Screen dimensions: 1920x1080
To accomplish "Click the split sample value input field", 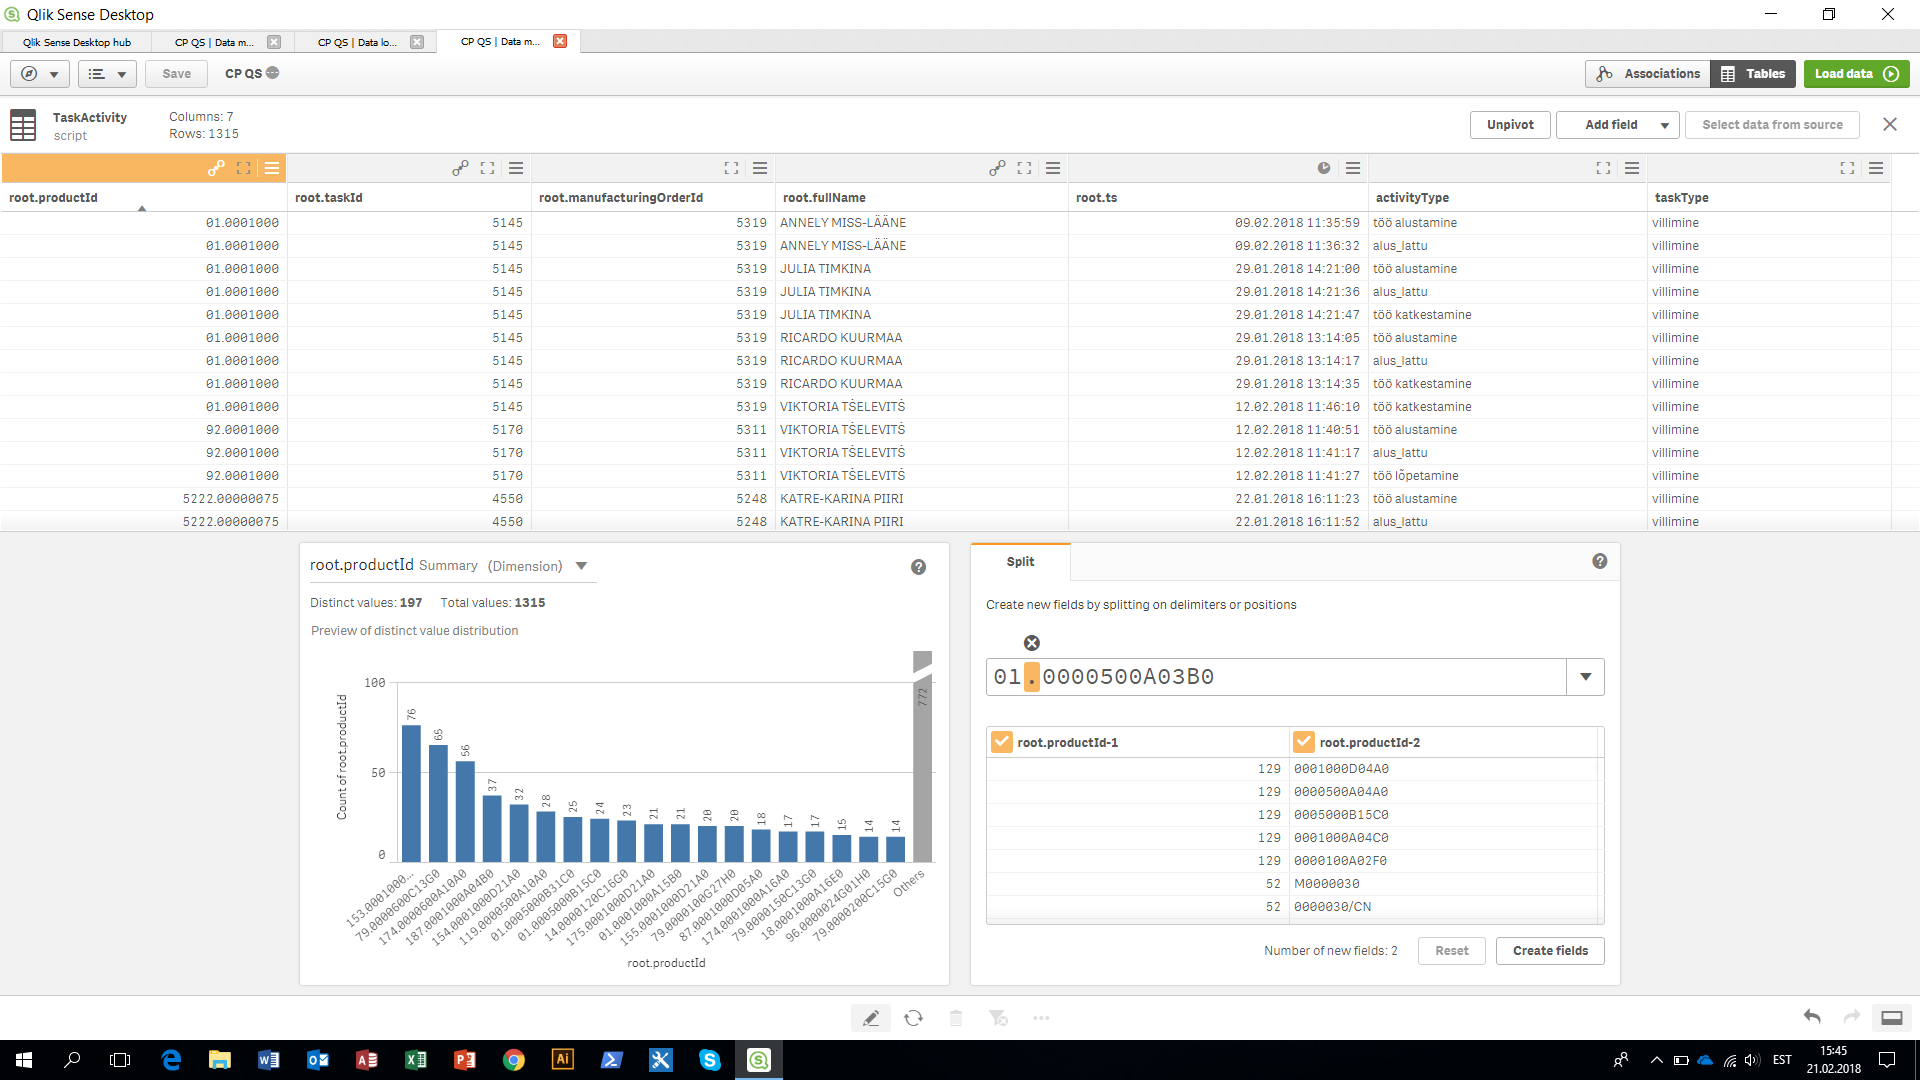I will click(x=1276, y=677).
